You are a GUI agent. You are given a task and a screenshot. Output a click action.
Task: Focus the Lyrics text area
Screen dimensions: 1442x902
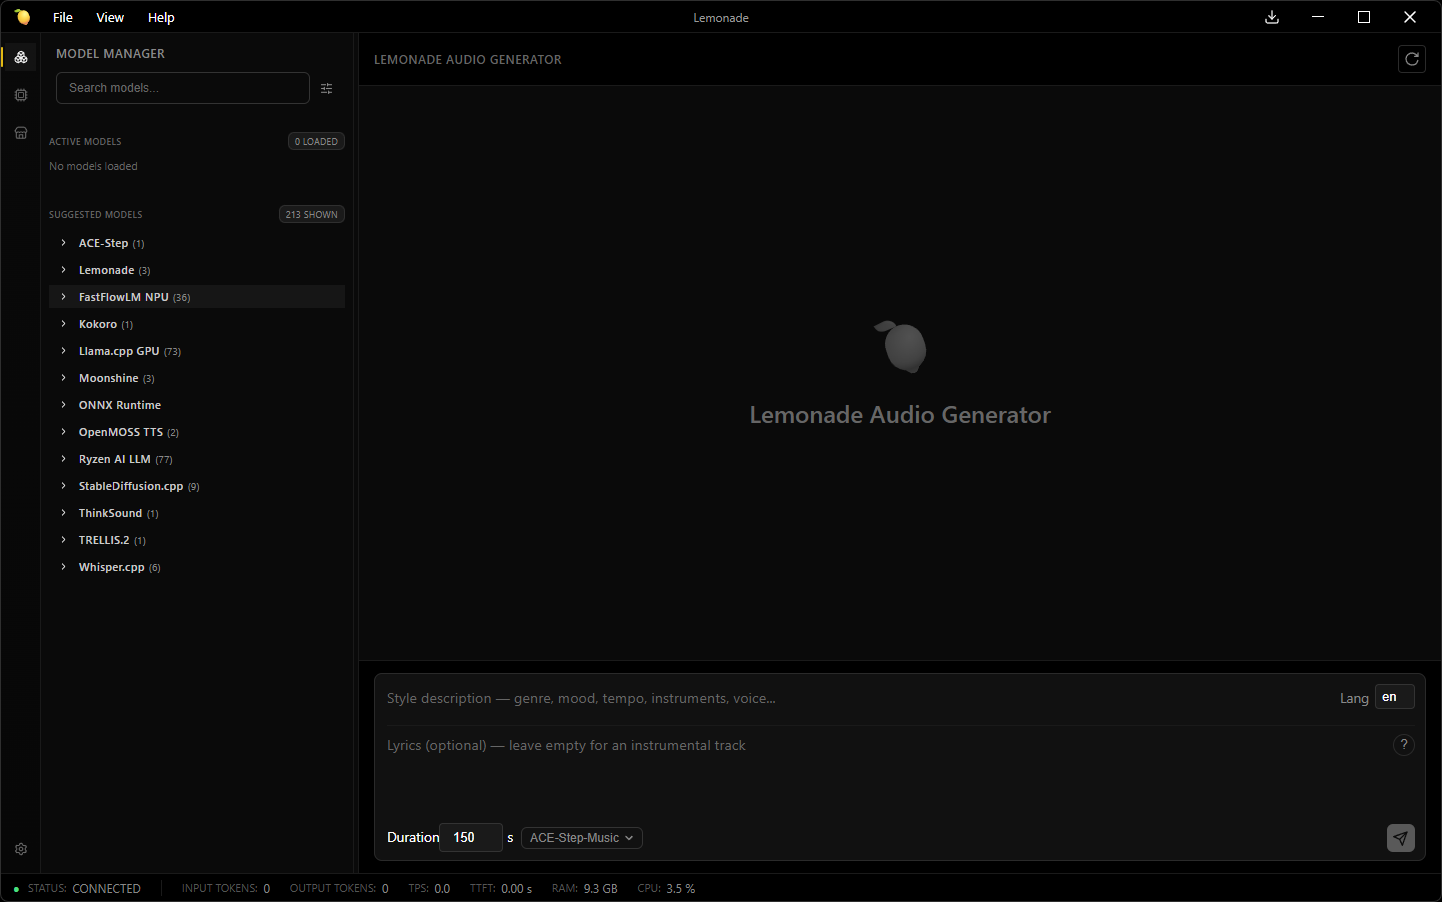pyautogui.click(x=885, y=772)
